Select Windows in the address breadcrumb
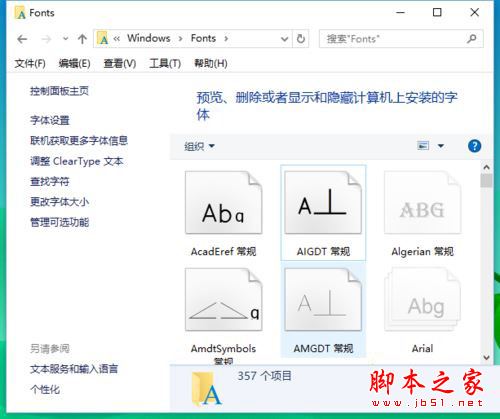The image size is (500, 419). (x=149, y=38)
